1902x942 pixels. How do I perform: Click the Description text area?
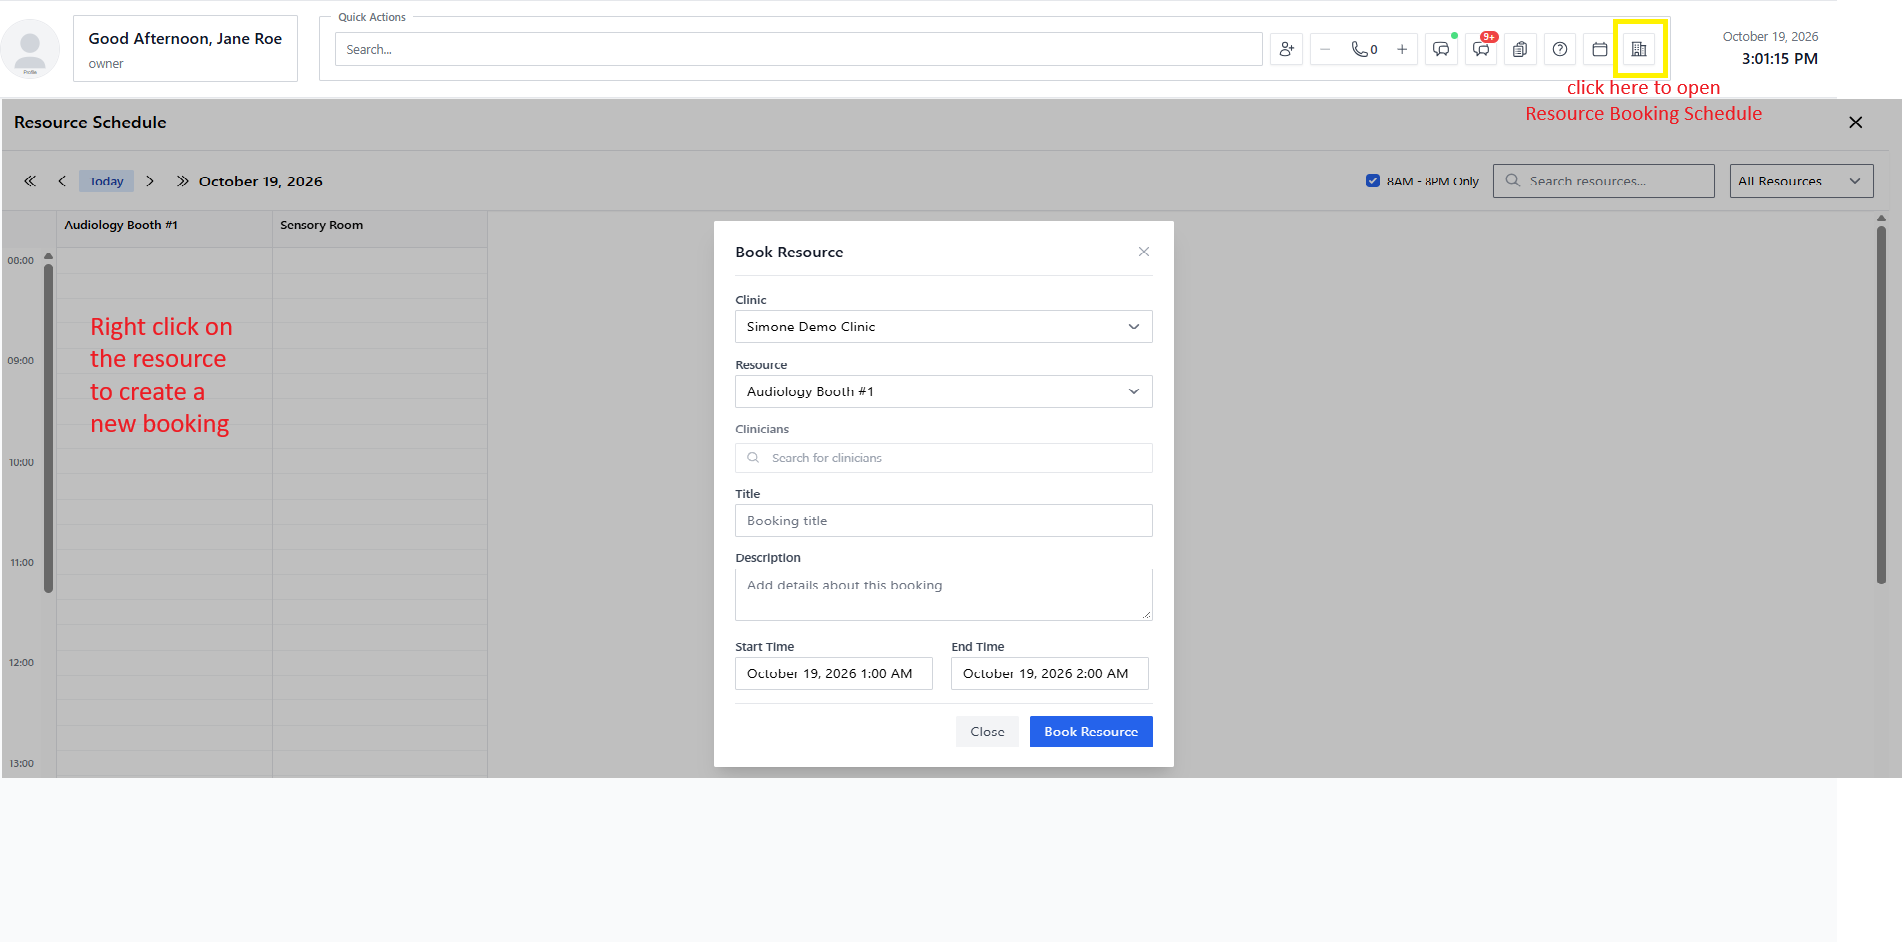pyautogui.click(x=944, y=595)
